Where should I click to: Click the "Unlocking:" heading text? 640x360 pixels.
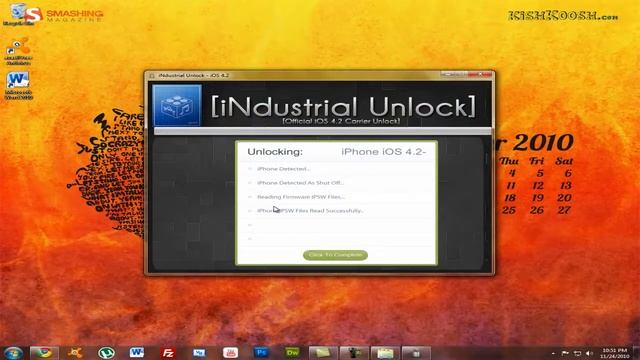275,152
